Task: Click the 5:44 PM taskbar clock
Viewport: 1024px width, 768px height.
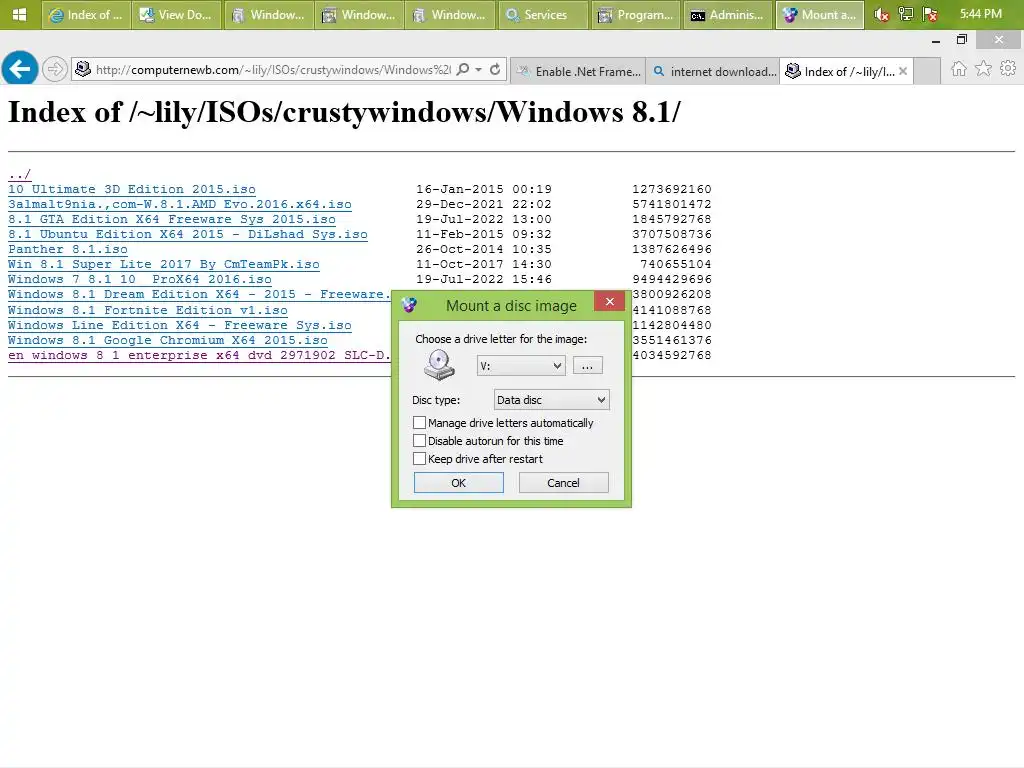Action: point(981,14)
